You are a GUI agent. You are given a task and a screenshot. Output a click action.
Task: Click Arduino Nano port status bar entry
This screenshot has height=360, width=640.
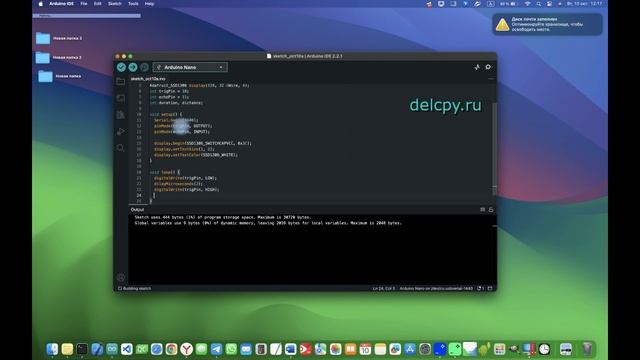[x=436, y=288]
